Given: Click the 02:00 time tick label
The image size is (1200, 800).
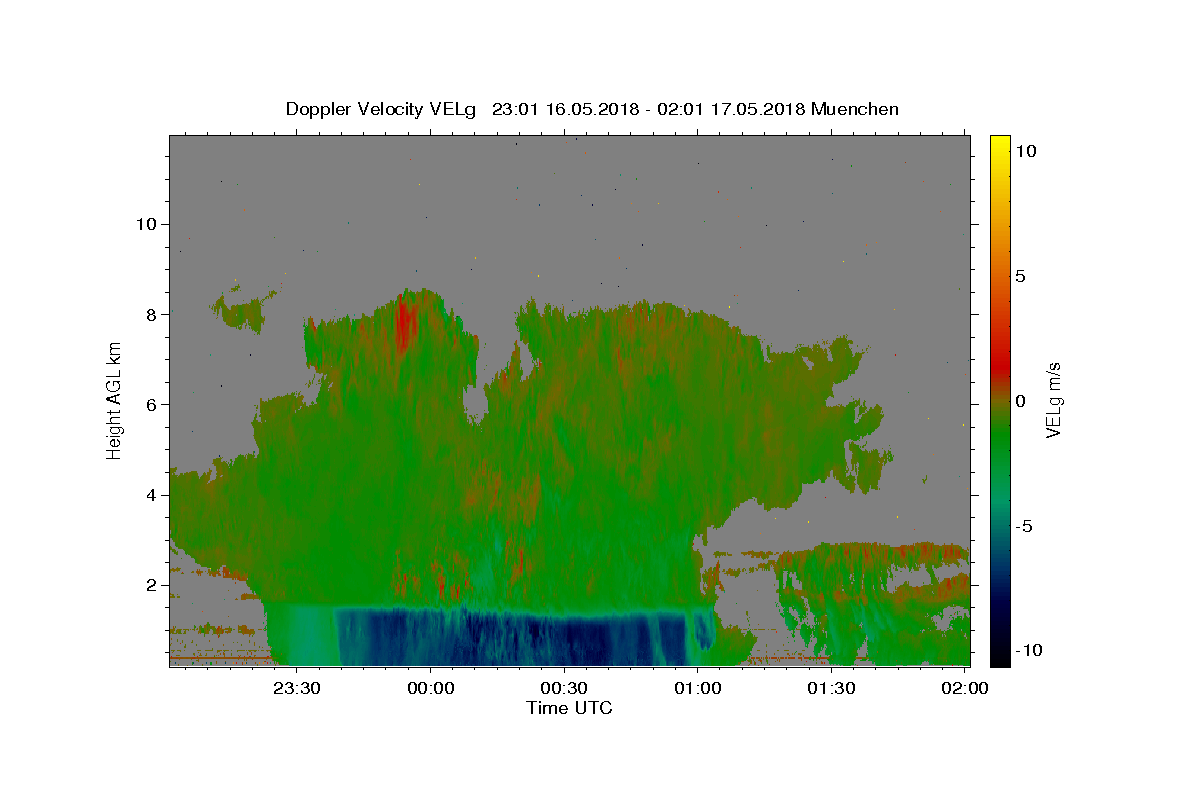Looking at the screenshot, I should point(965,688).
